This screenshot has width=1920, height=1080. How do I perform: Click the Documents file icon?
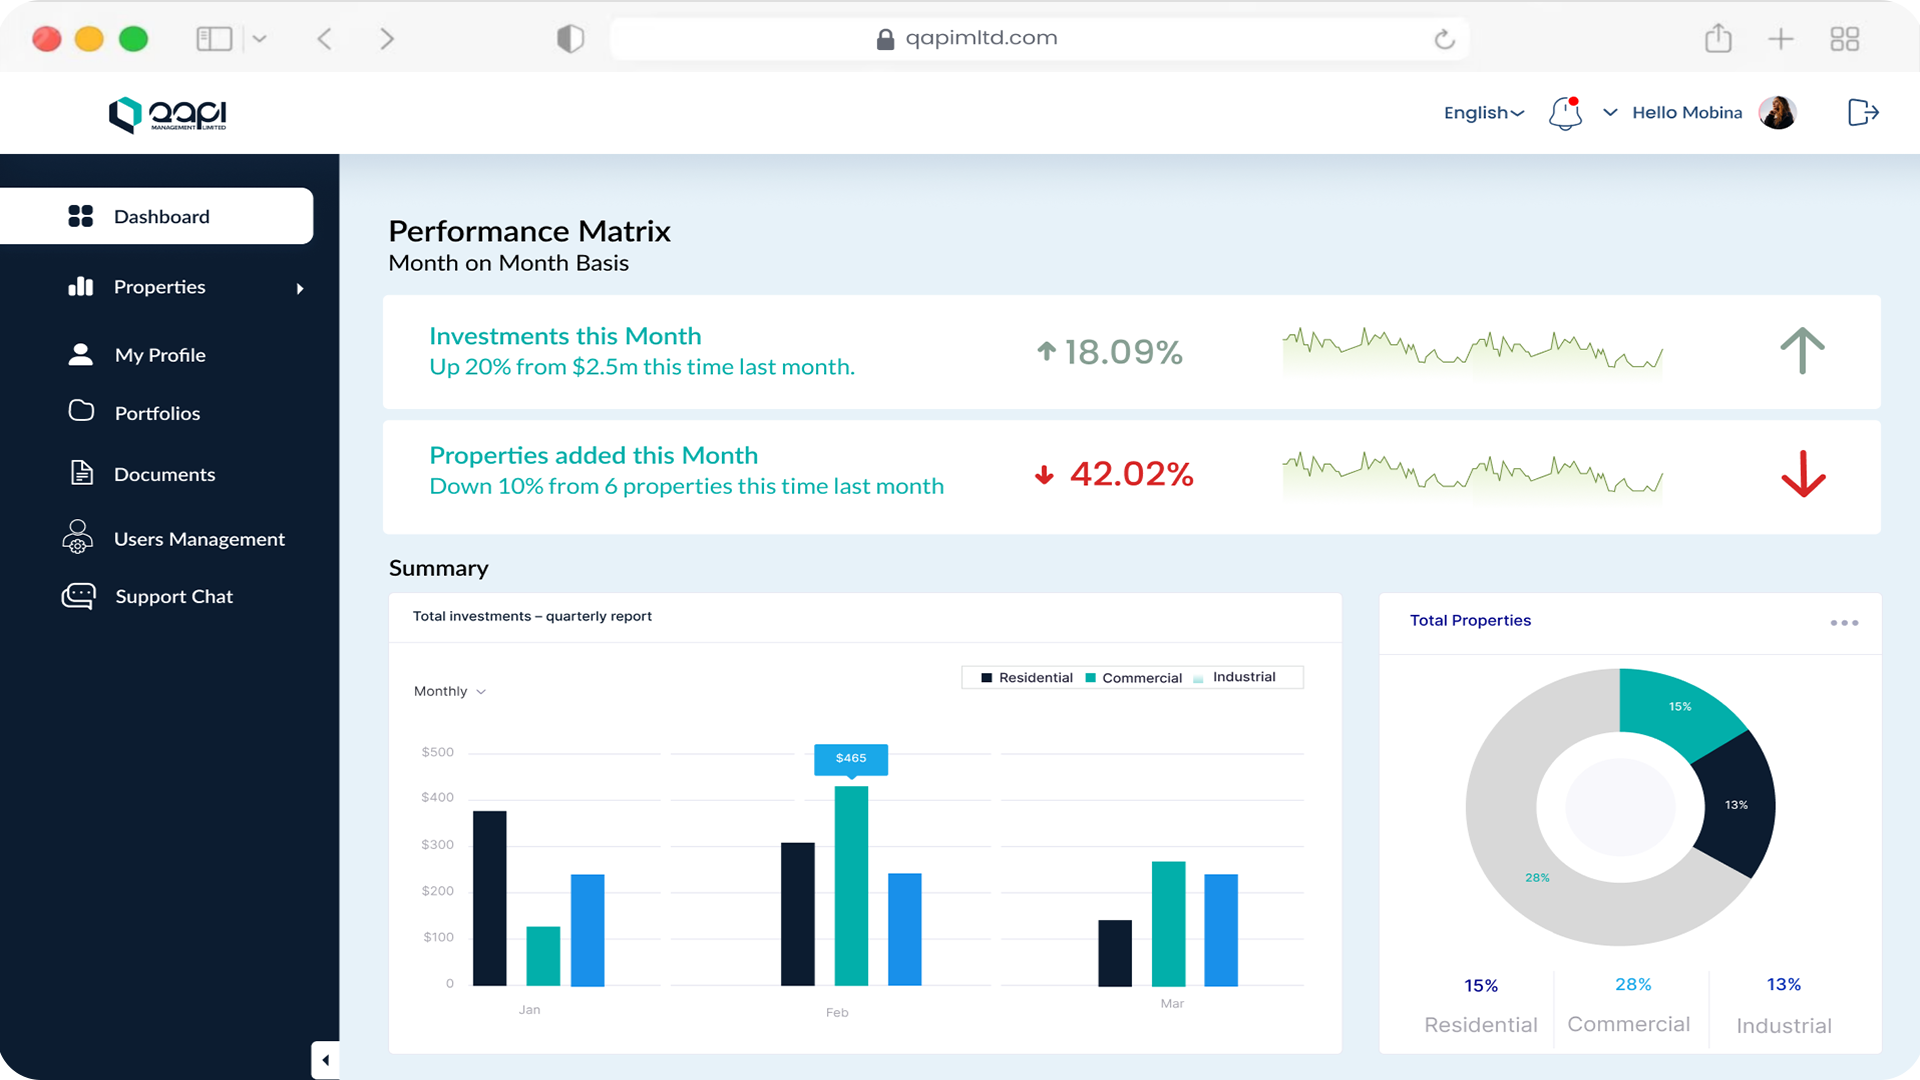coord(82,472)
